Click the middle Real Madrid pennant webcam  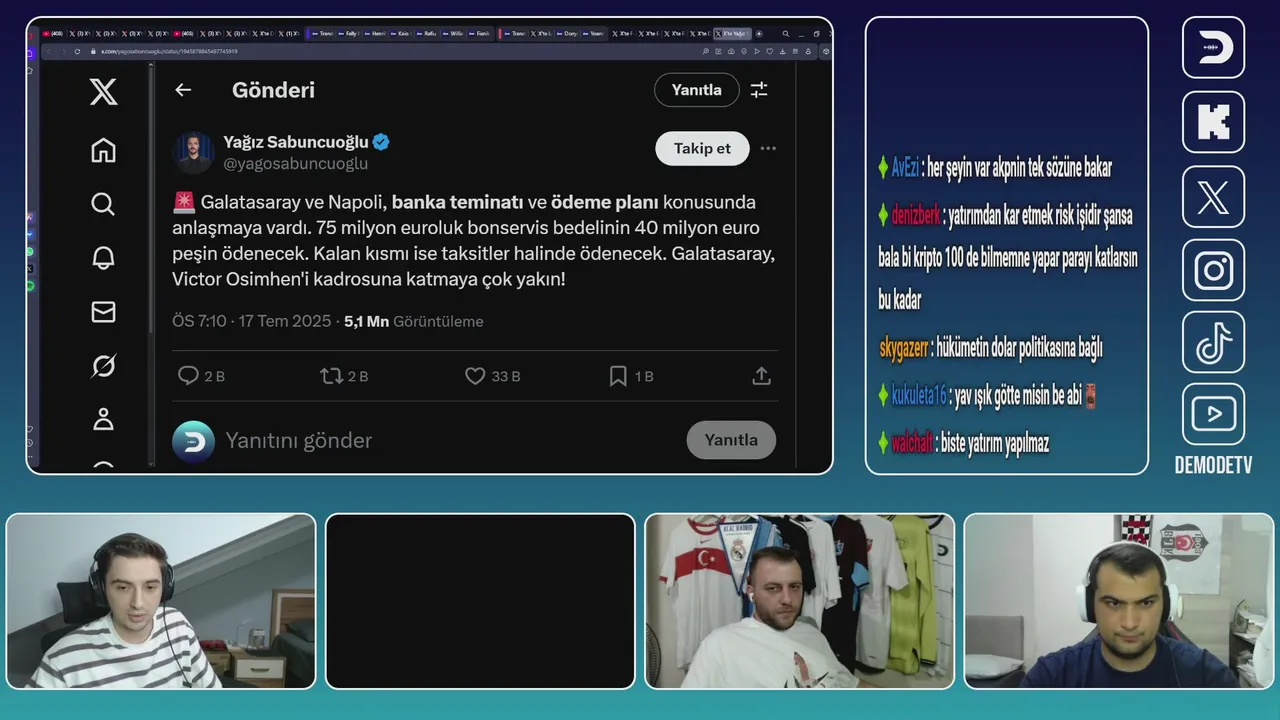799,601
